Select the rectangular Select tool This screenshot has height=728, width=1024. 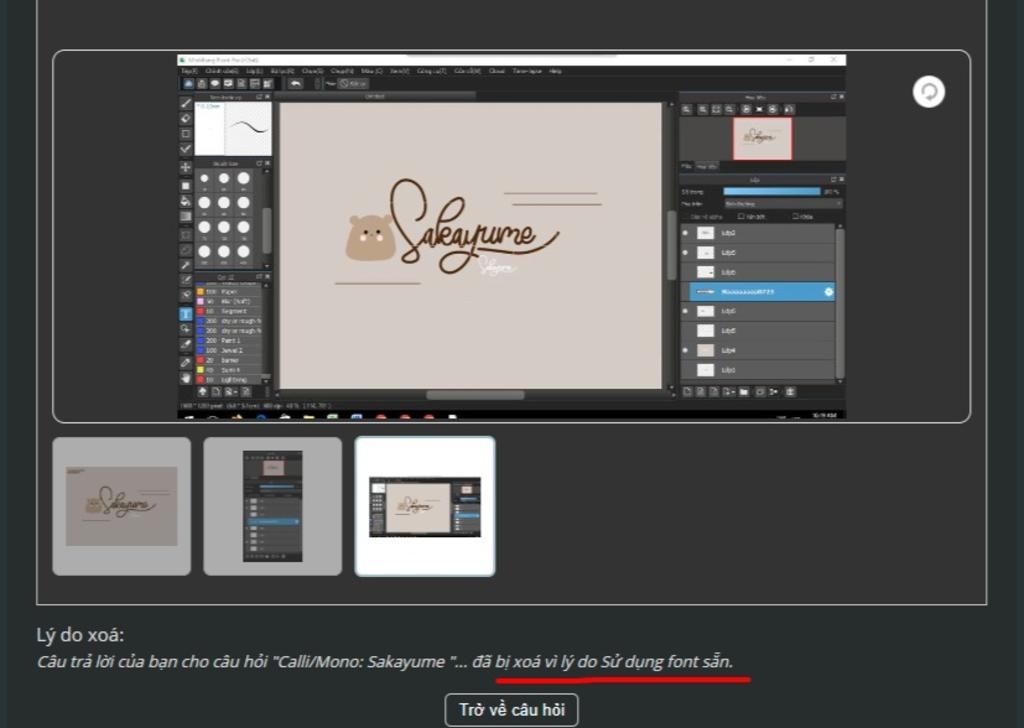tap(186, 234)
